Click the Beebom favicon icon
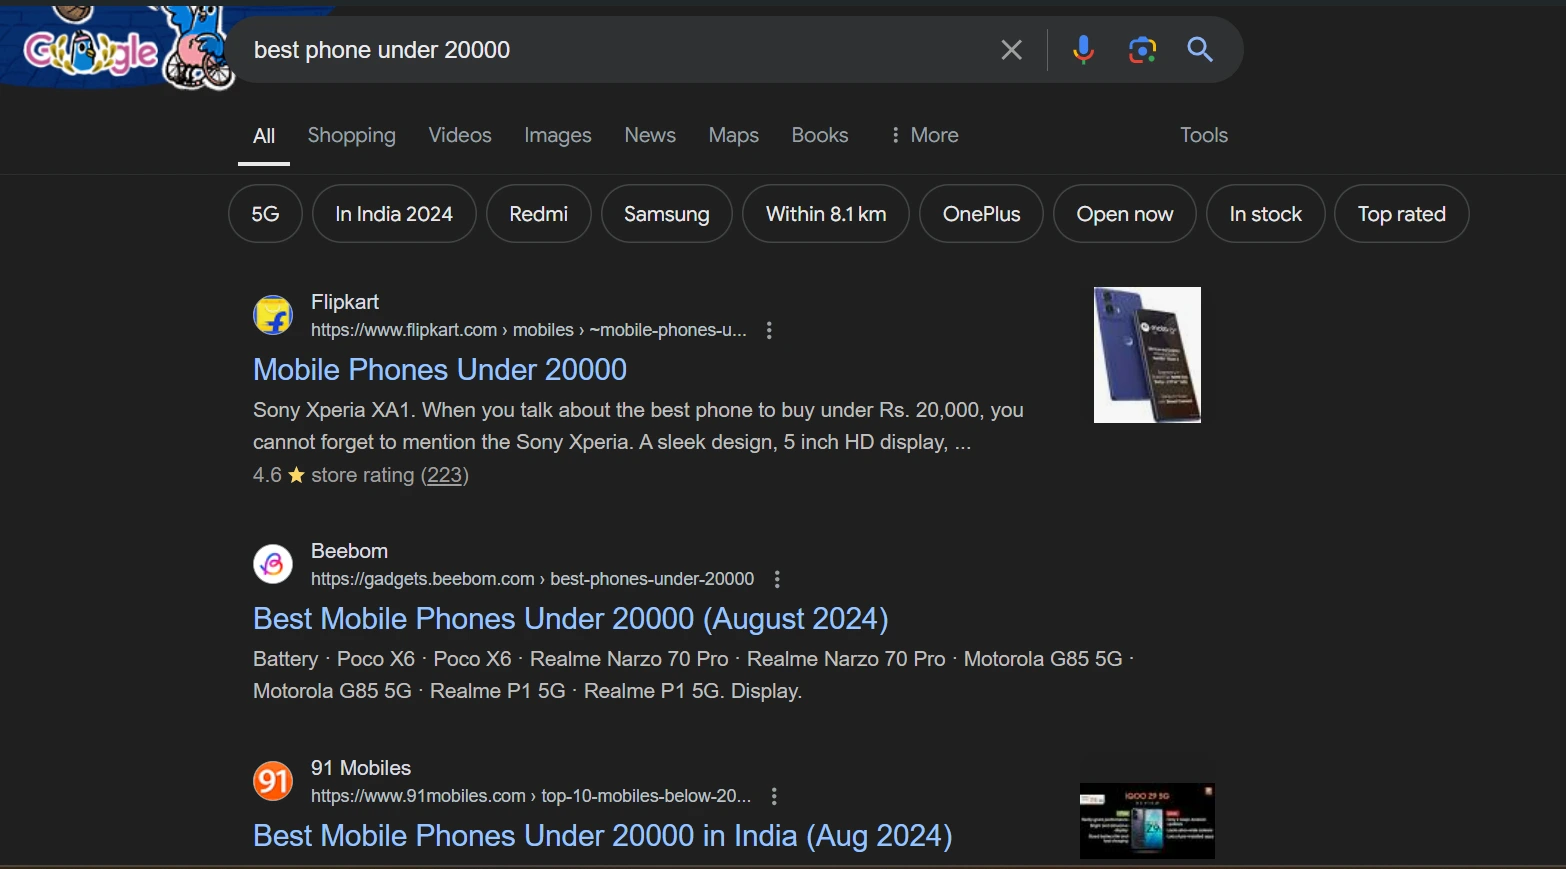 tap(273, 564)
